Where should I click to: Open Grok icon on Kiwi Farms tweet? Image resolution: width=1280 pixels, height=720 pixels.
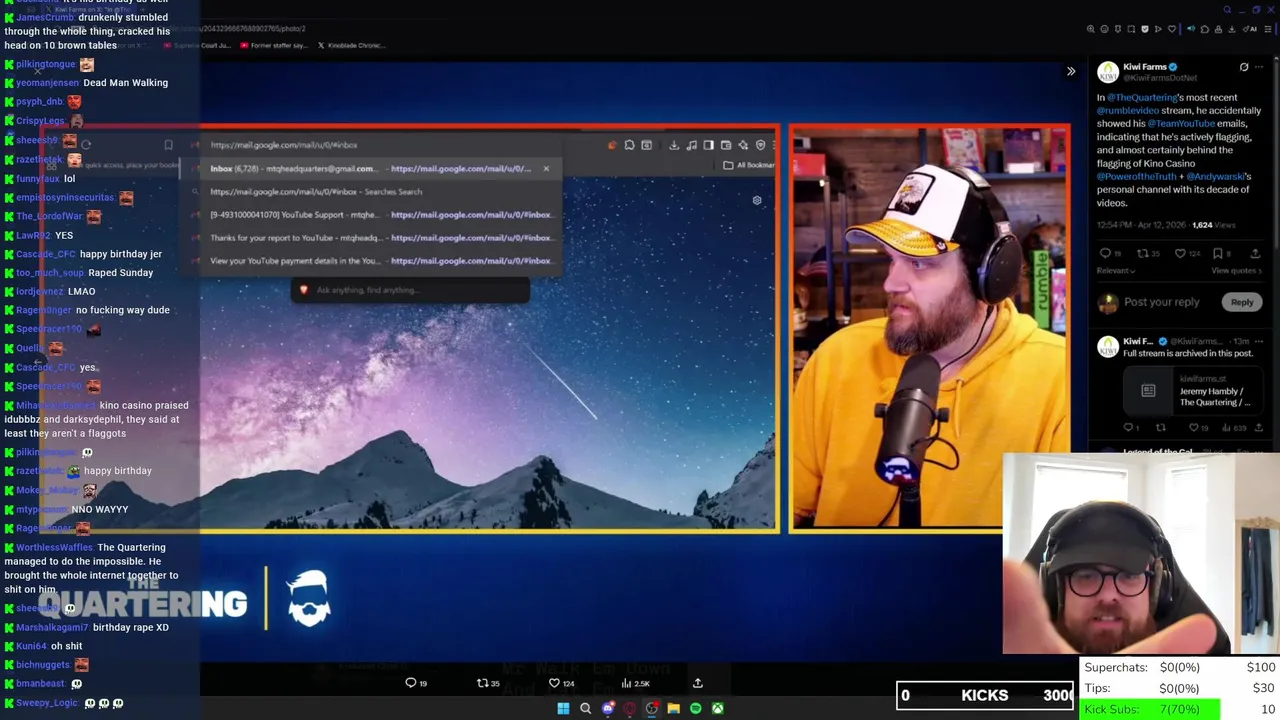click(x=1244, y=67)
